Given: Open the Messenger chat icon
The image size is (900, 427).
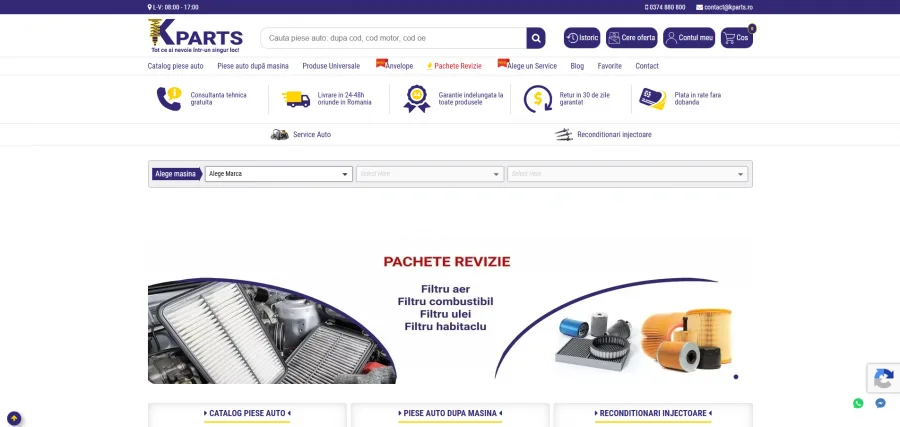Looking at the screenshot, I should [880, 403].
